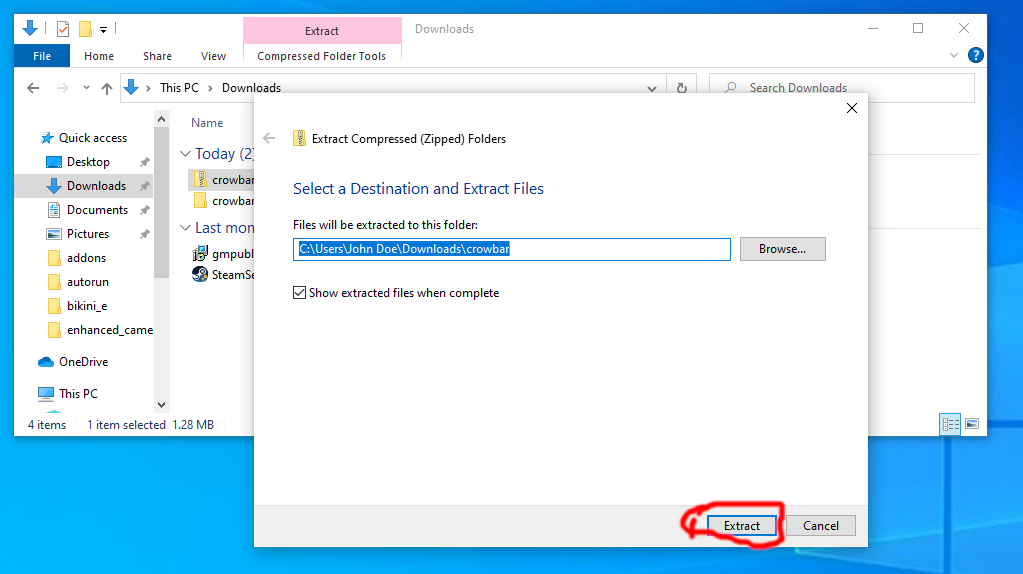Open the File menu in Explorer
The width and height of the screenshot is (1023, 574).
click(x=42, y=56)
